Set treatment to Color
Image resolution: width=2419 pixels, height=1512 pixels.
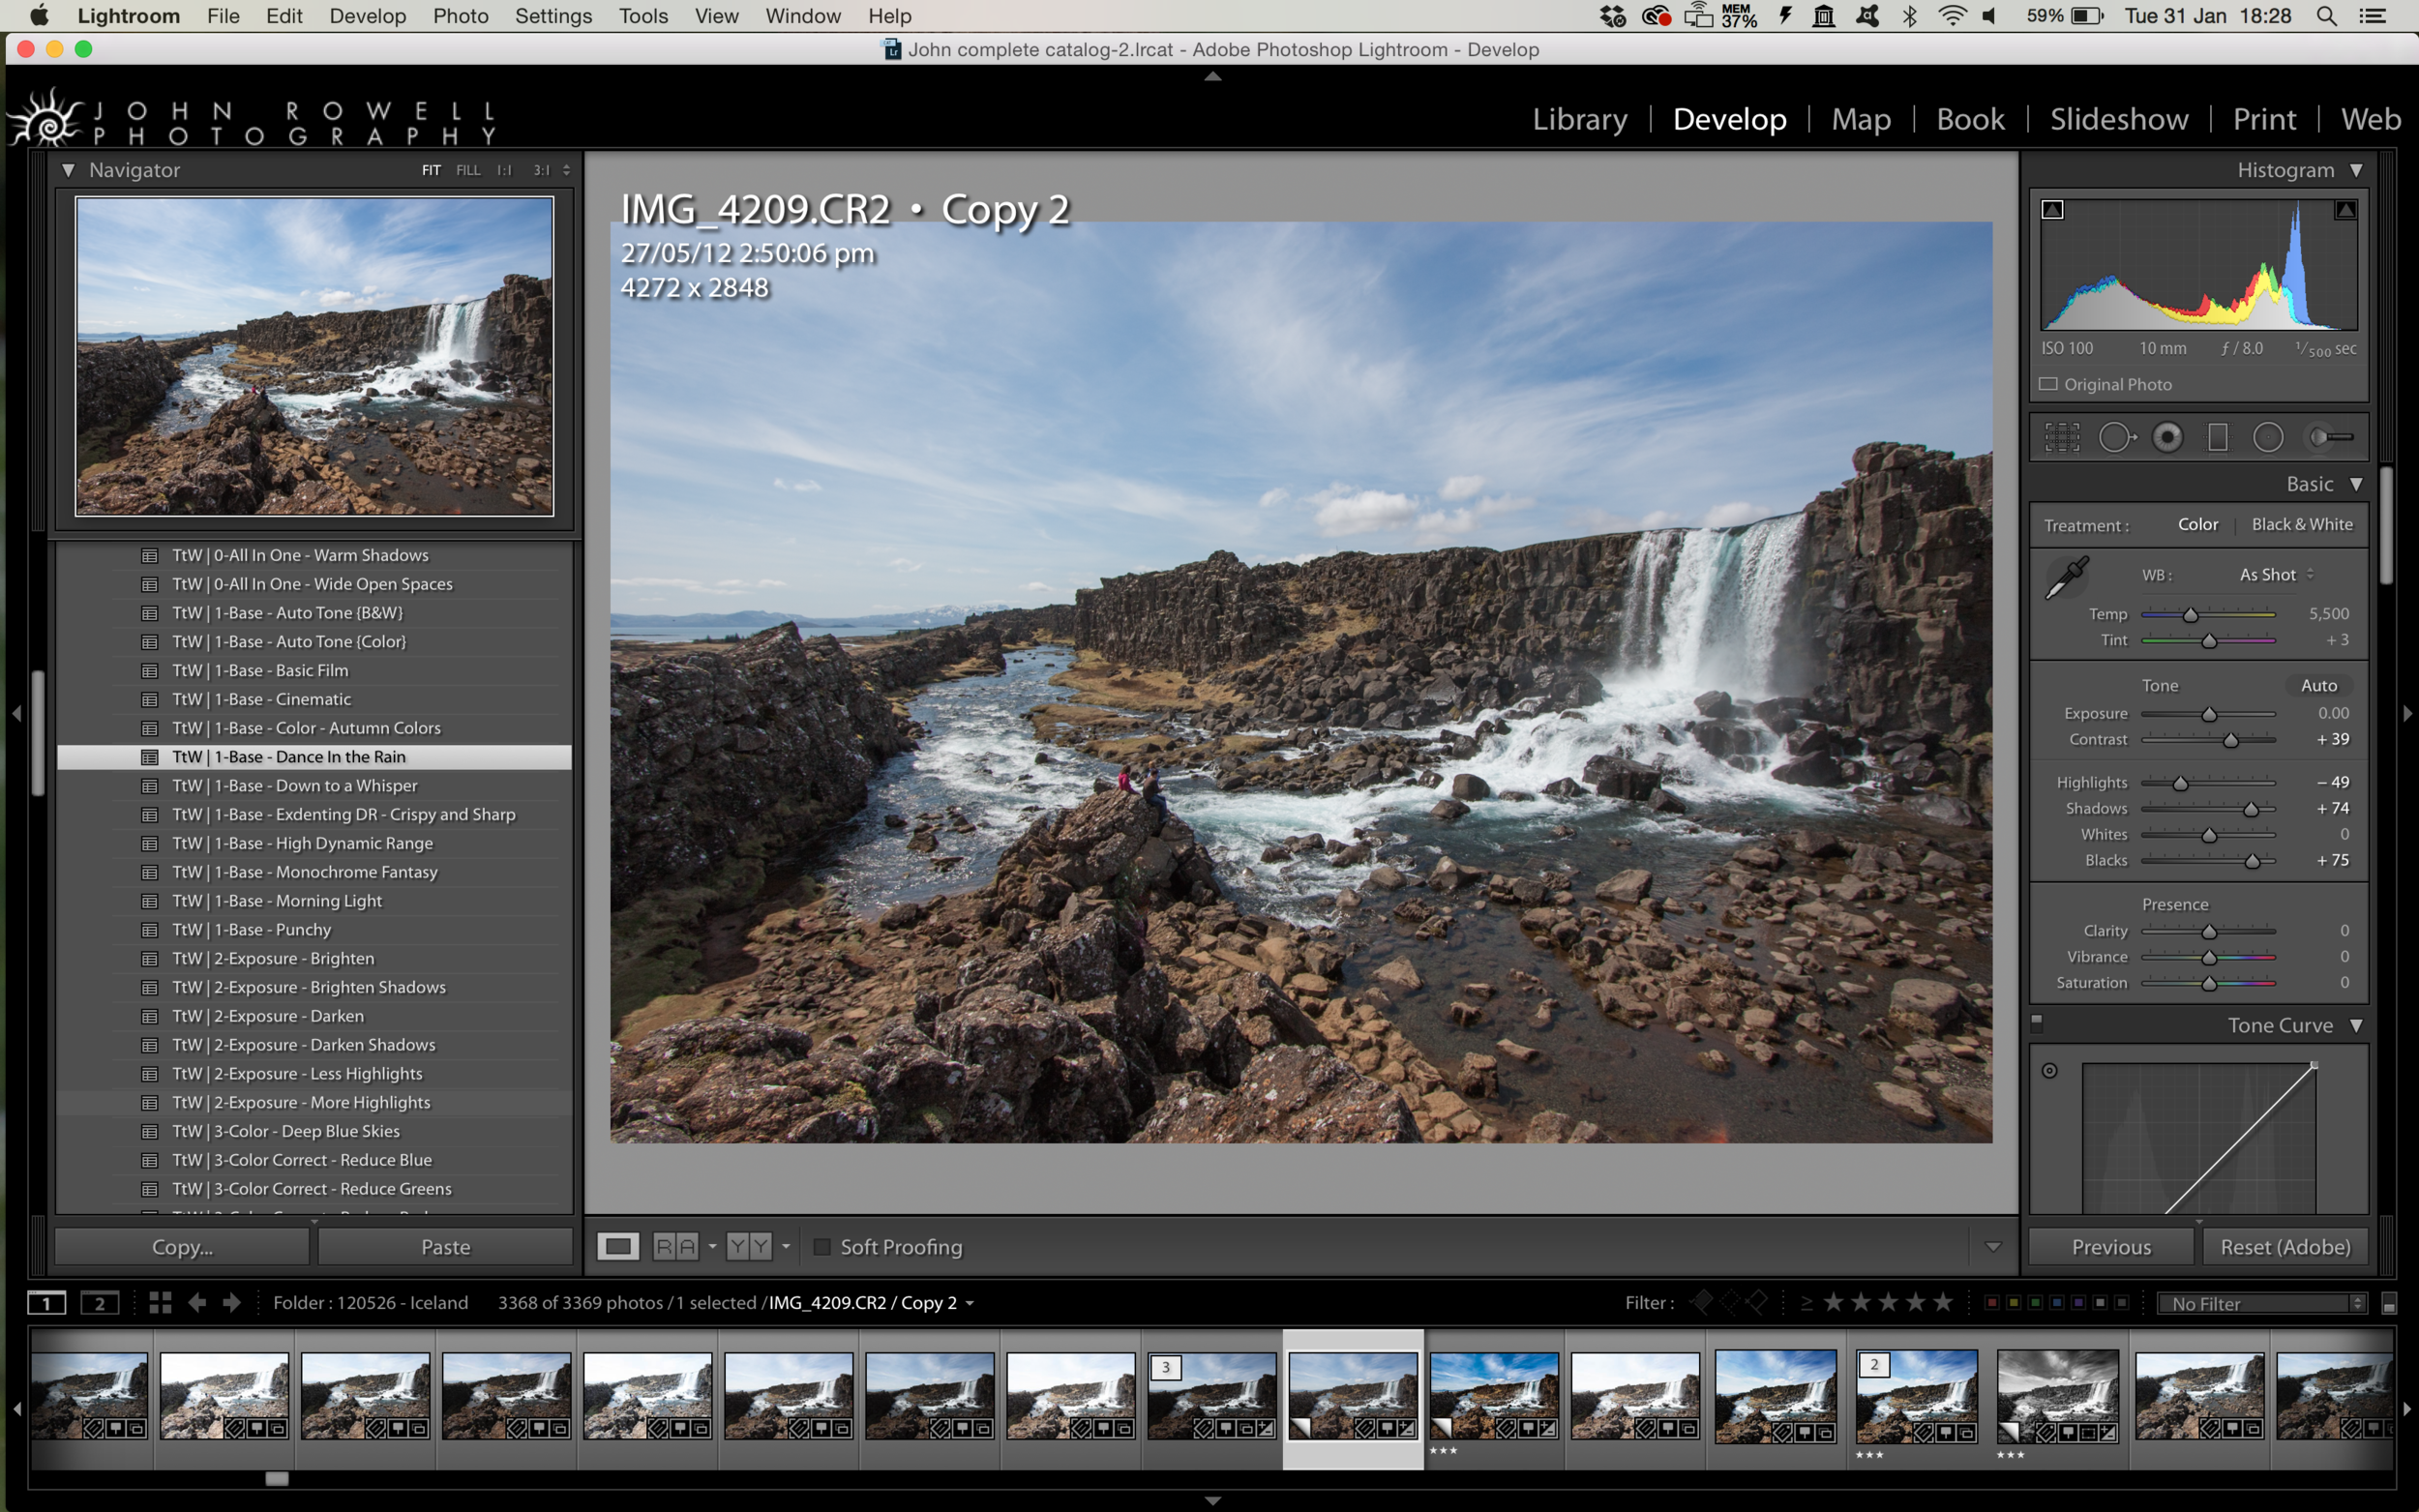[2198, 524]
